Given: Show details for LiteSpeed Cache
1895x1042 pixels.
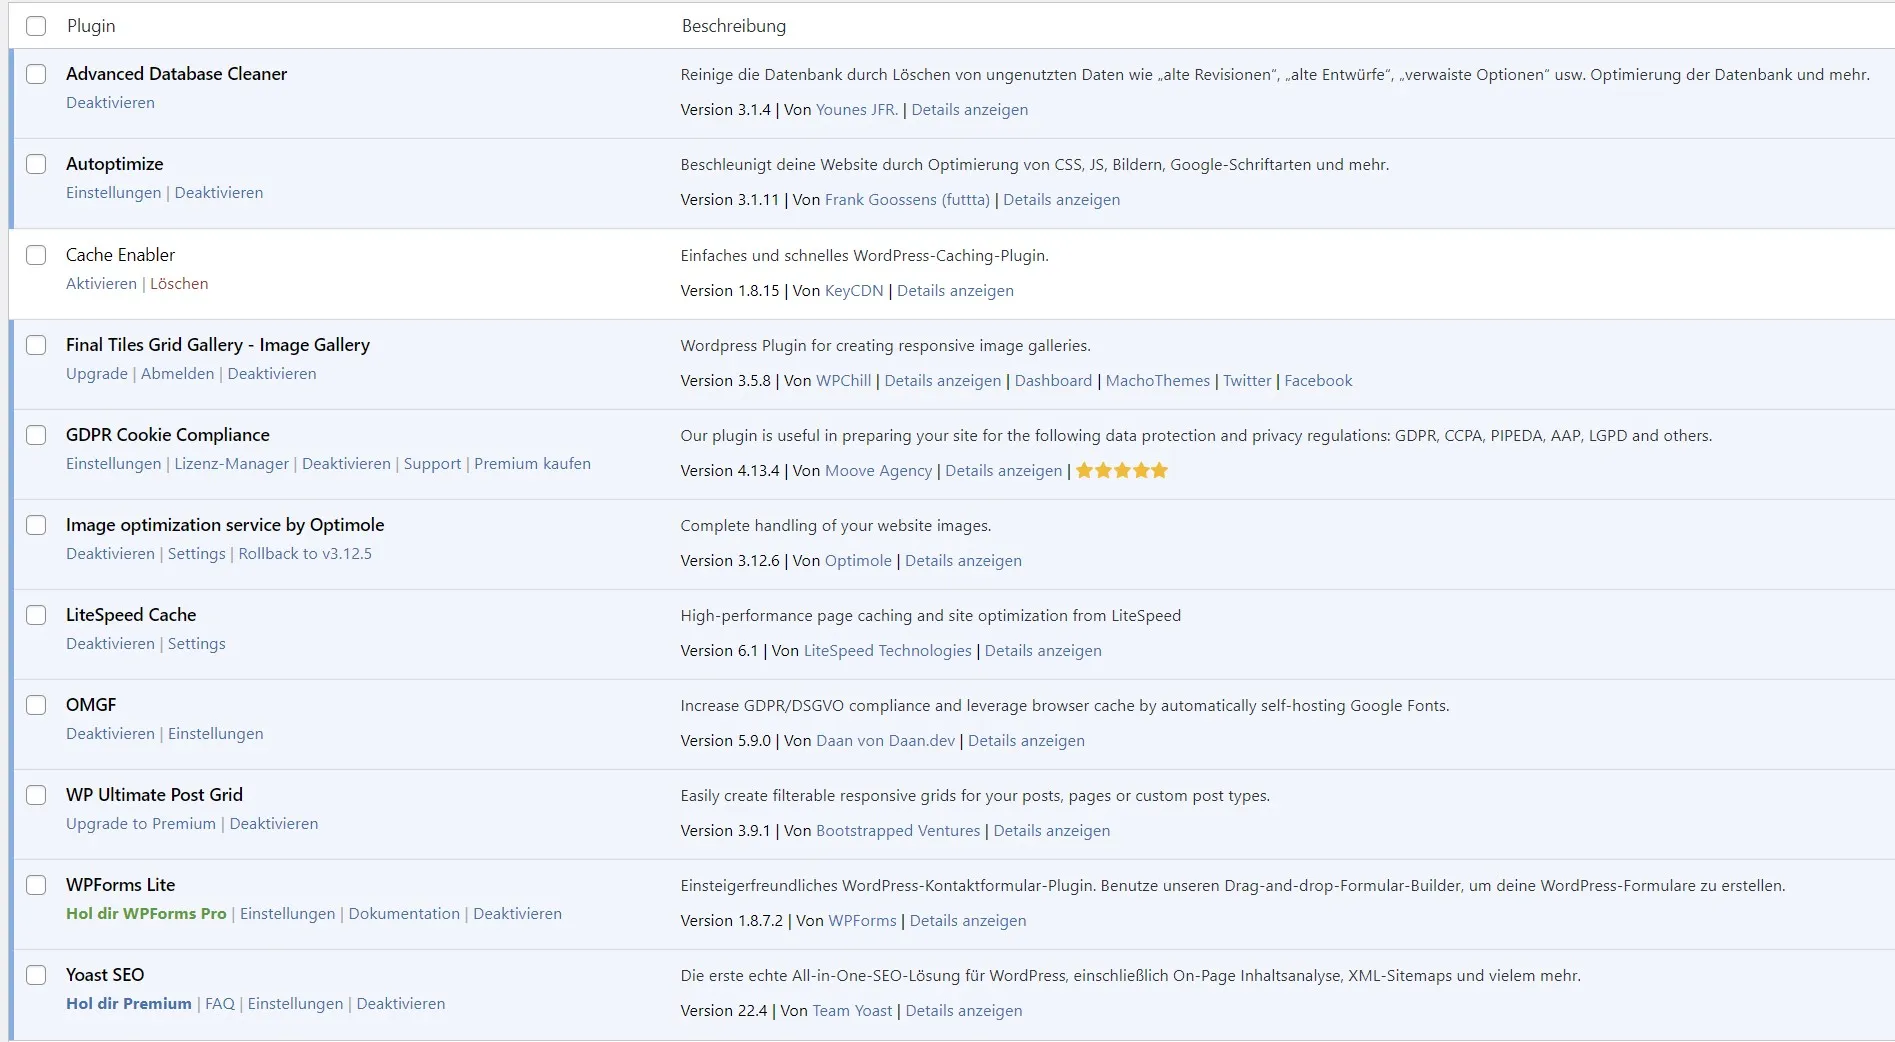Looking at the screenshot, I should [x=1043, y=651].
